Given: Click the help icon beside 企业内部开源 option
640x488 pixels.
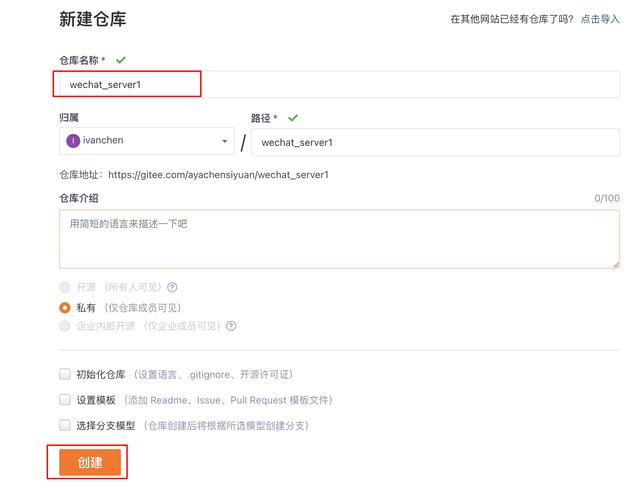Looking at the screenshot, I should (x=231, y=326).
